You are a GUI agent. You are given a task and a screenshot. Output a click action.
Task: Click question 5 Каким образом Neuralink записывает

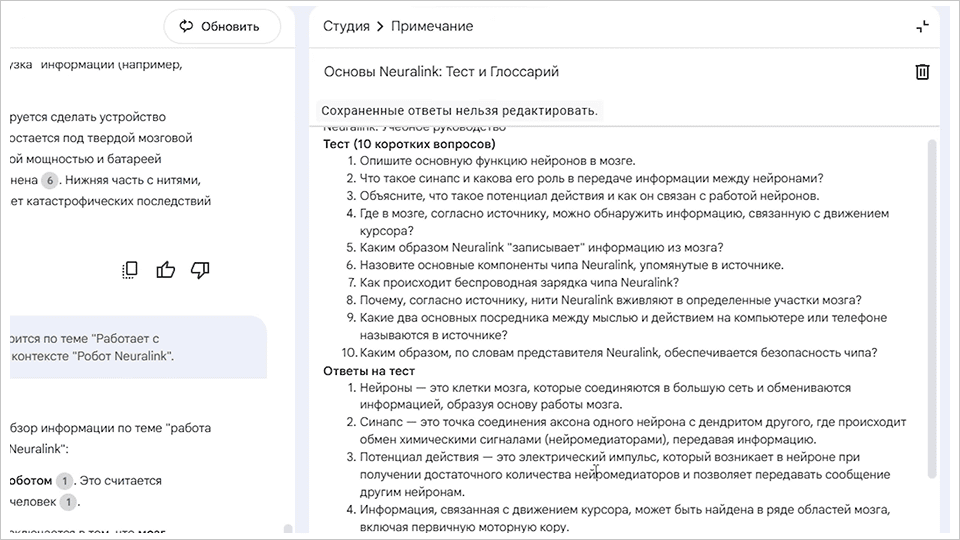pyautogui.click(x=541, y=247)
